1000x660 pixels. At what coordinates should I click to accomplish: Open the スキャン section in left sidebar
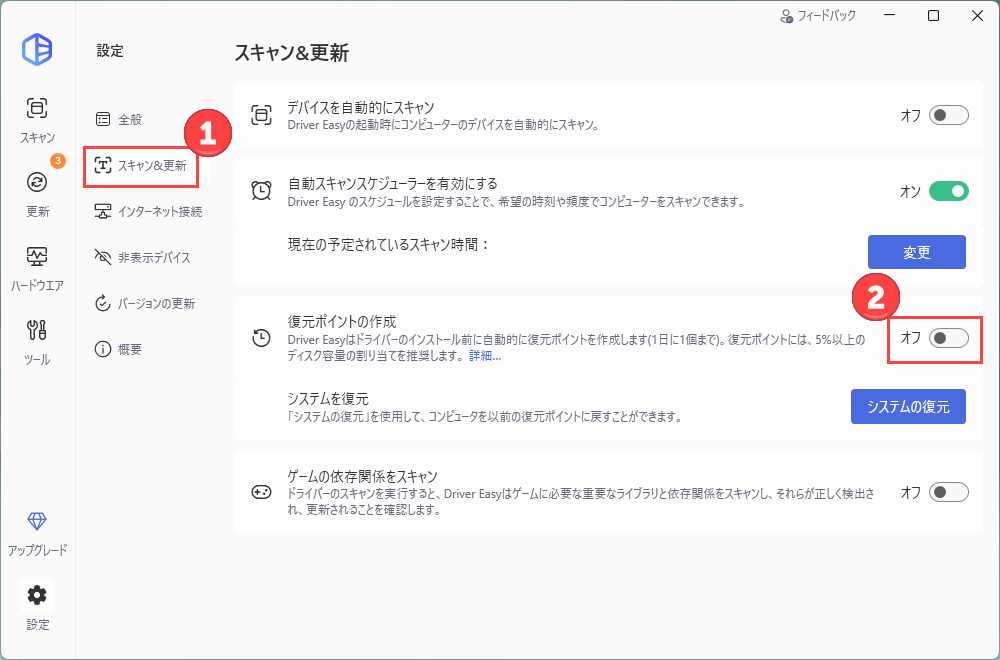(x=37, y=120)
